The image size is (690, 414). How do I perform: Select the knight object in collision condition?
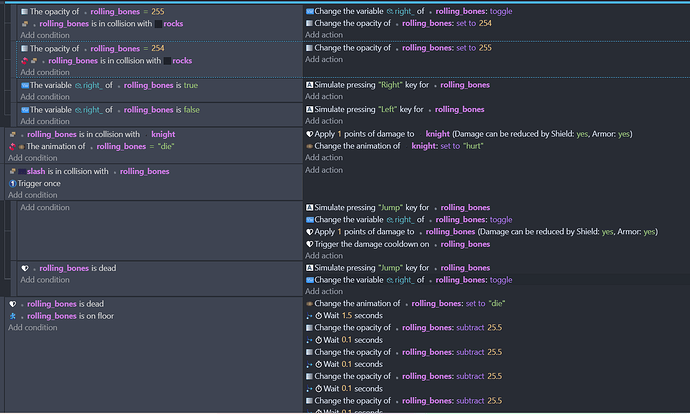click(162, 134)
